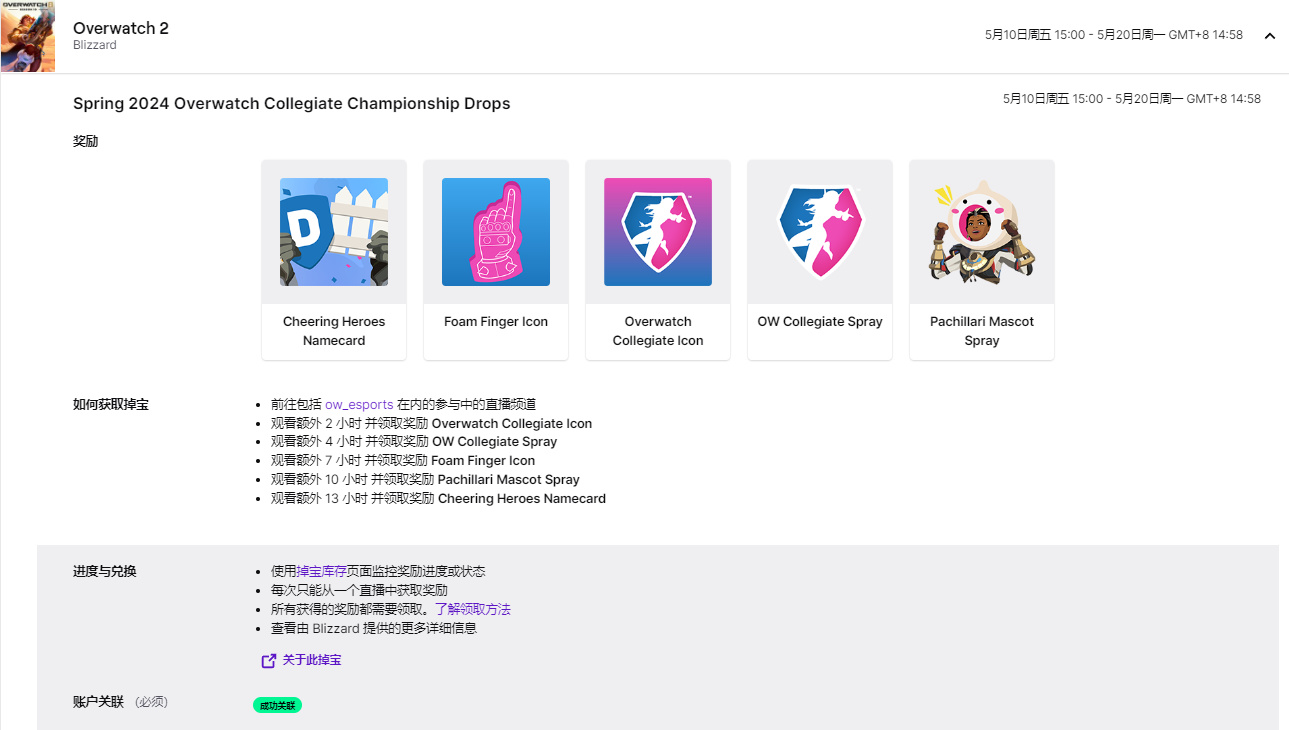
Task: Click the Overwatch 2 game title
Action: coord(121,28)
